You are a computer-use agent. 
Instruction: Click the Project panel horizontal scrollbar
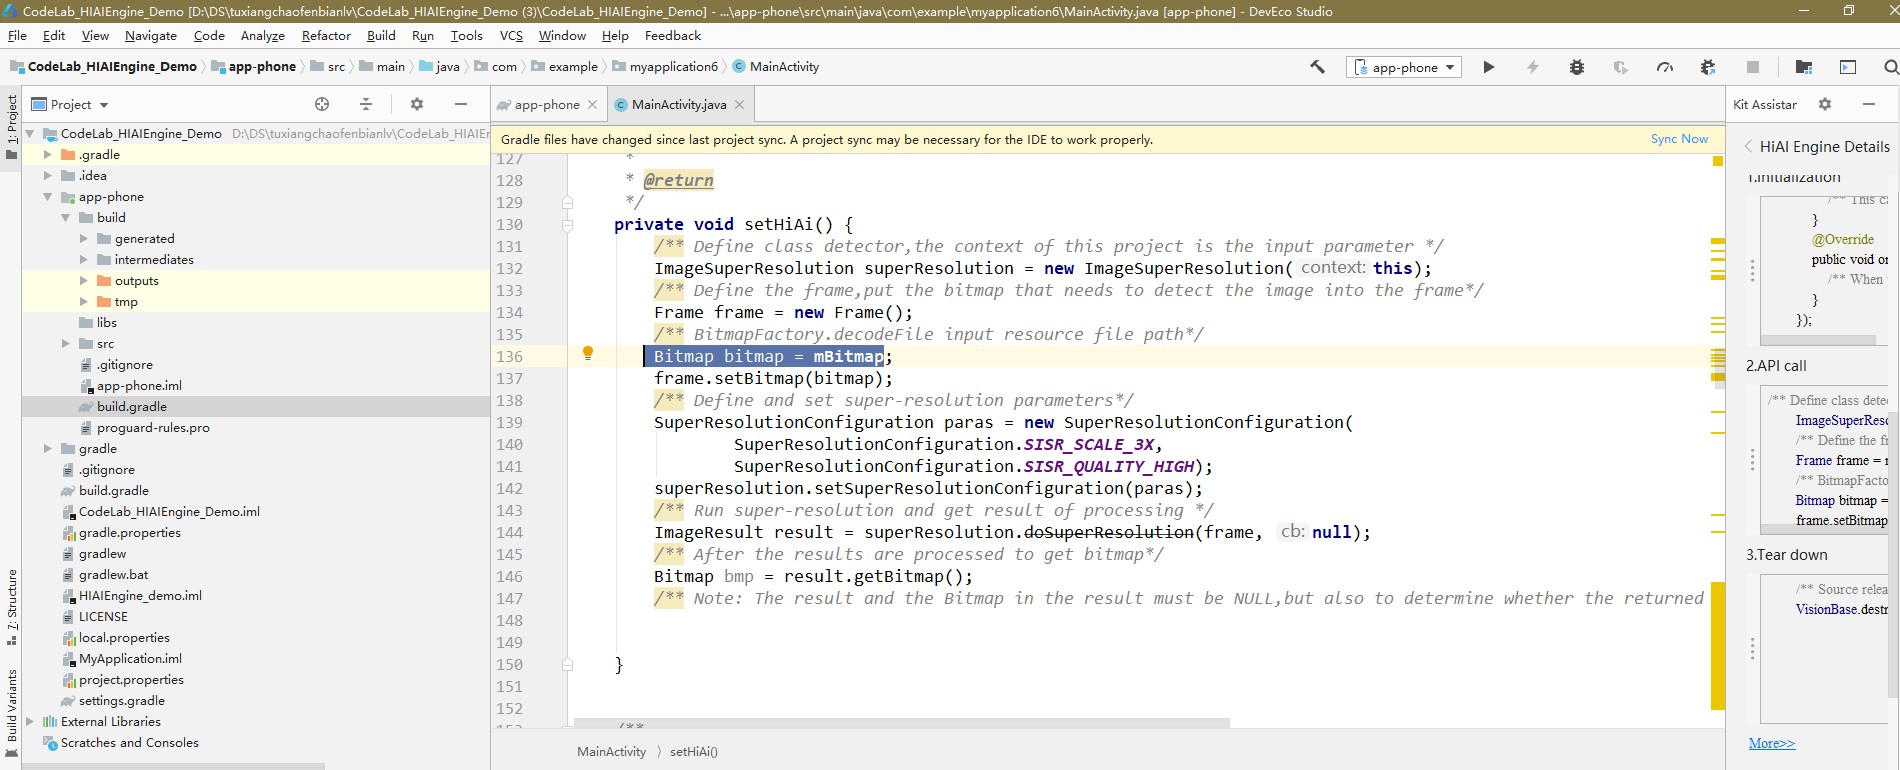[173, 766]
